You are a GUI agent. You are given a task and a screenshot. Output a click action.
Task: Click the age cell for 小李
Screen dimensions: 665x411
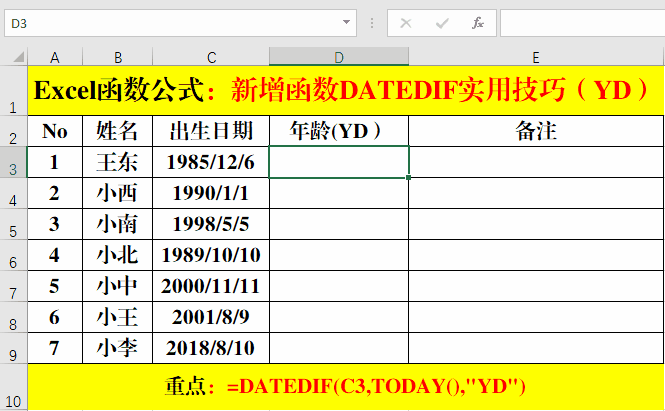[x=339, y=348]
